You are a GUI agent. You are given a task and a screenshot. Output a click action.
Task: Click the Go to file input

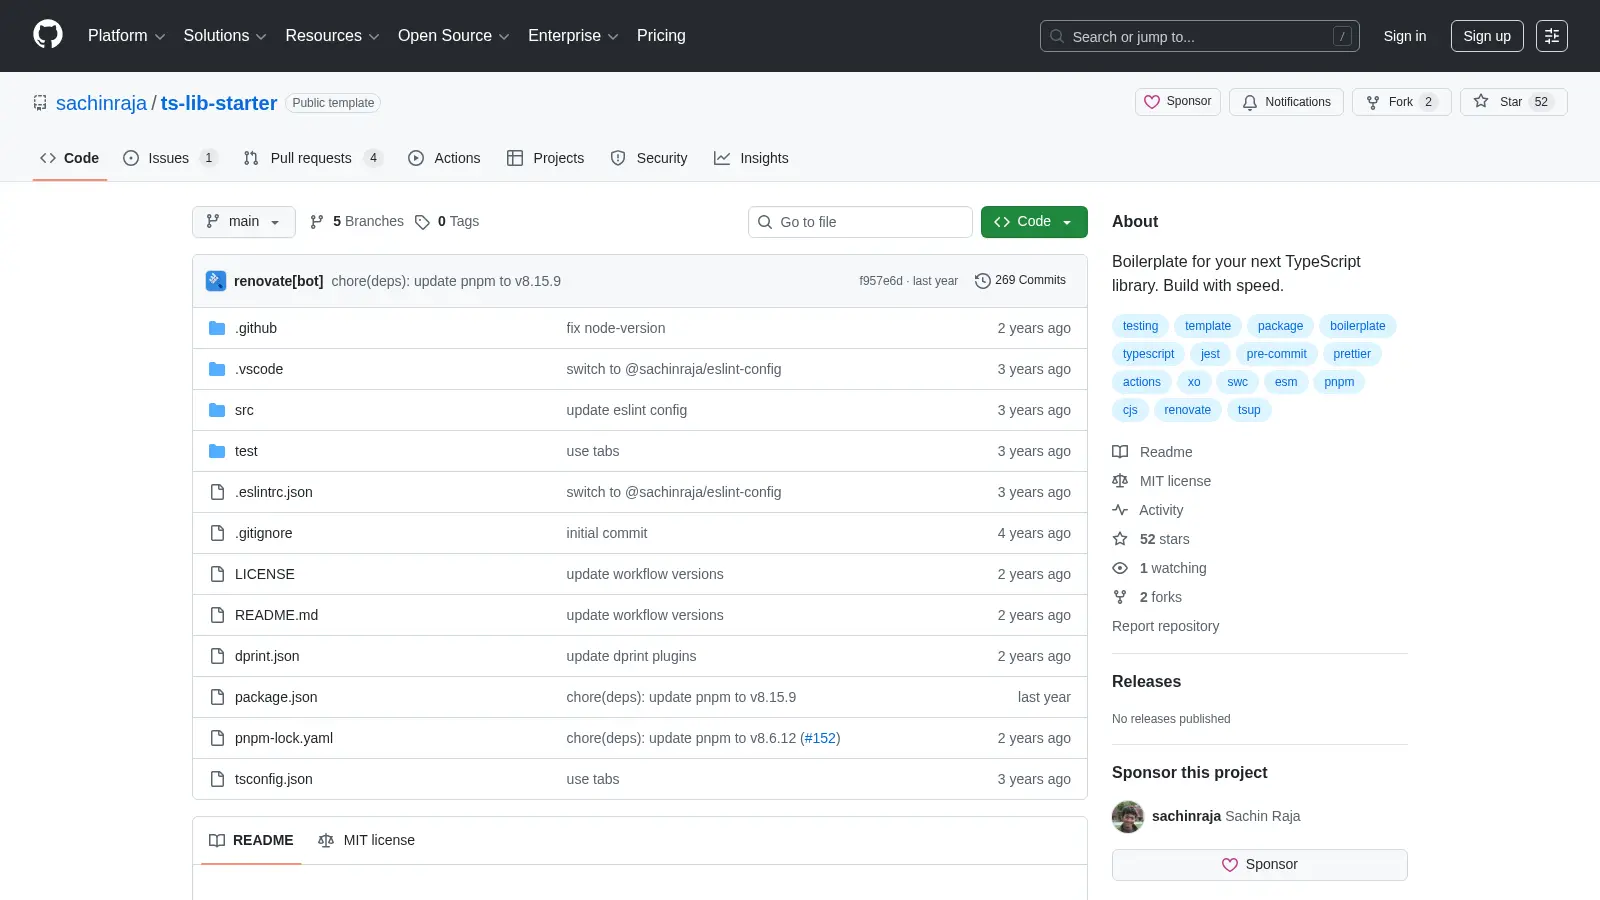(860, 222)
